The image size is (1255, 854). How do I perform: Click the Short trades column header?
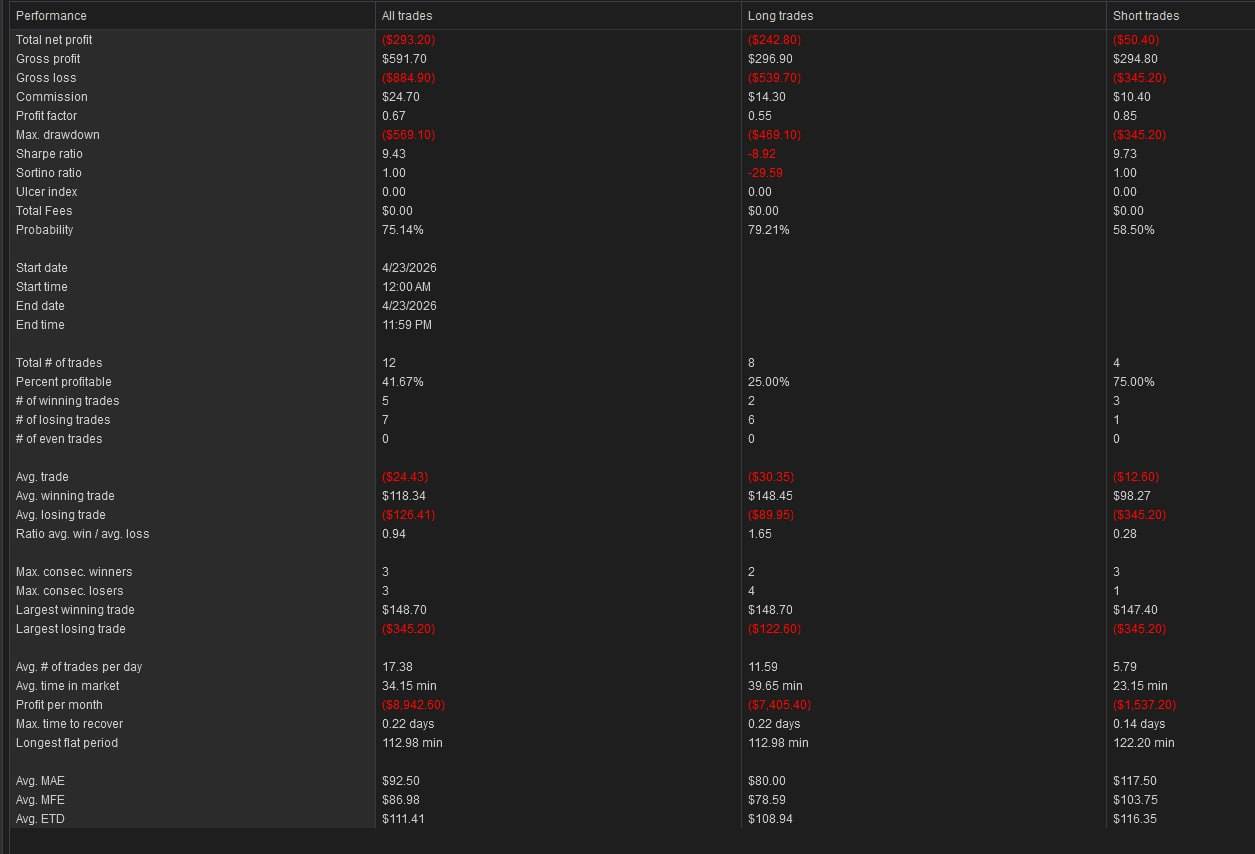point(1145,16)
